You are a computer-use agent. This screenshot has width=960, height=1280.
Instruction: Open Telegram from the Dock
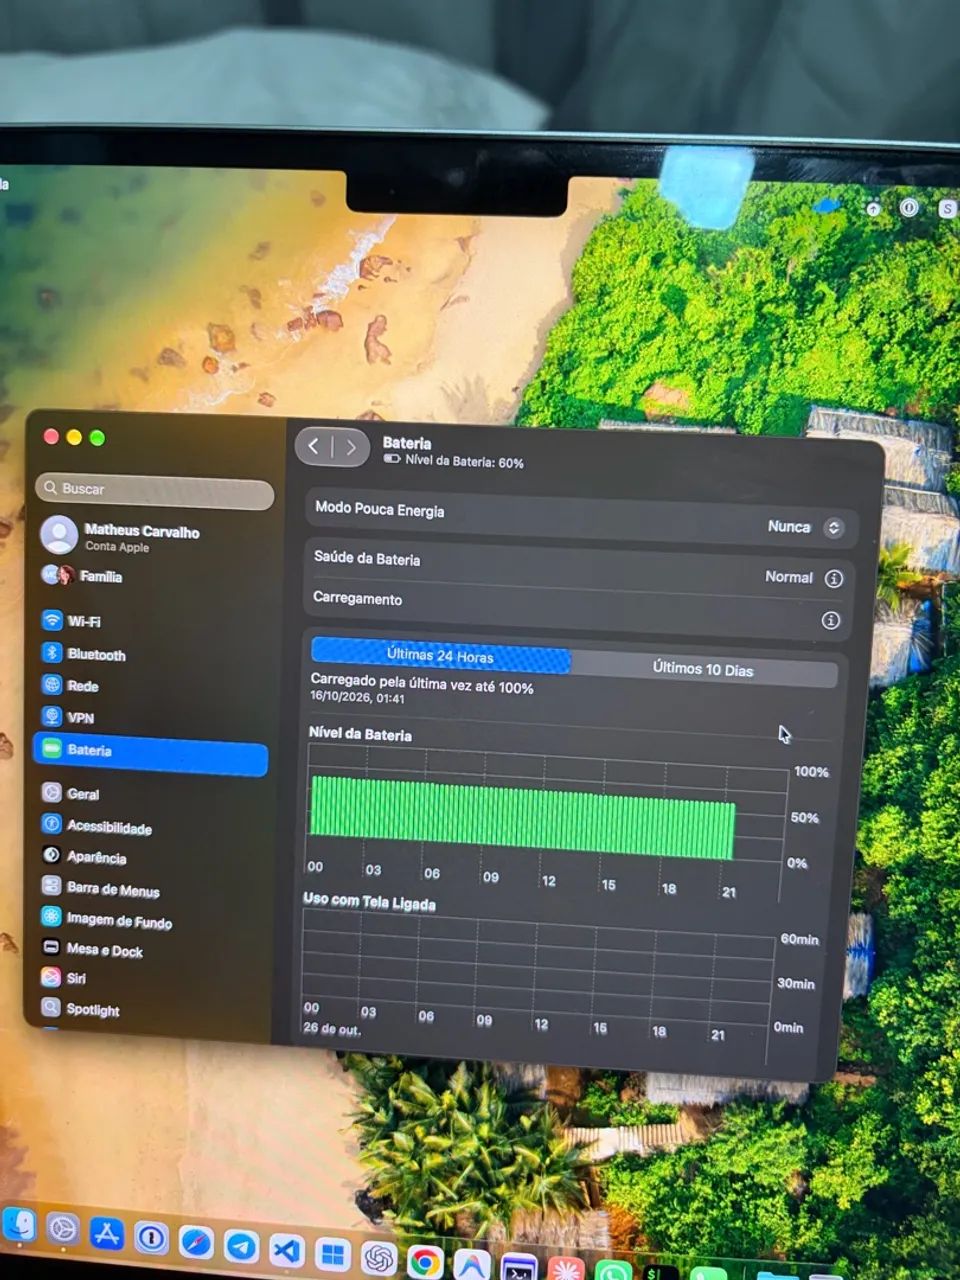pyautogui.click(x=241, y=1246)
